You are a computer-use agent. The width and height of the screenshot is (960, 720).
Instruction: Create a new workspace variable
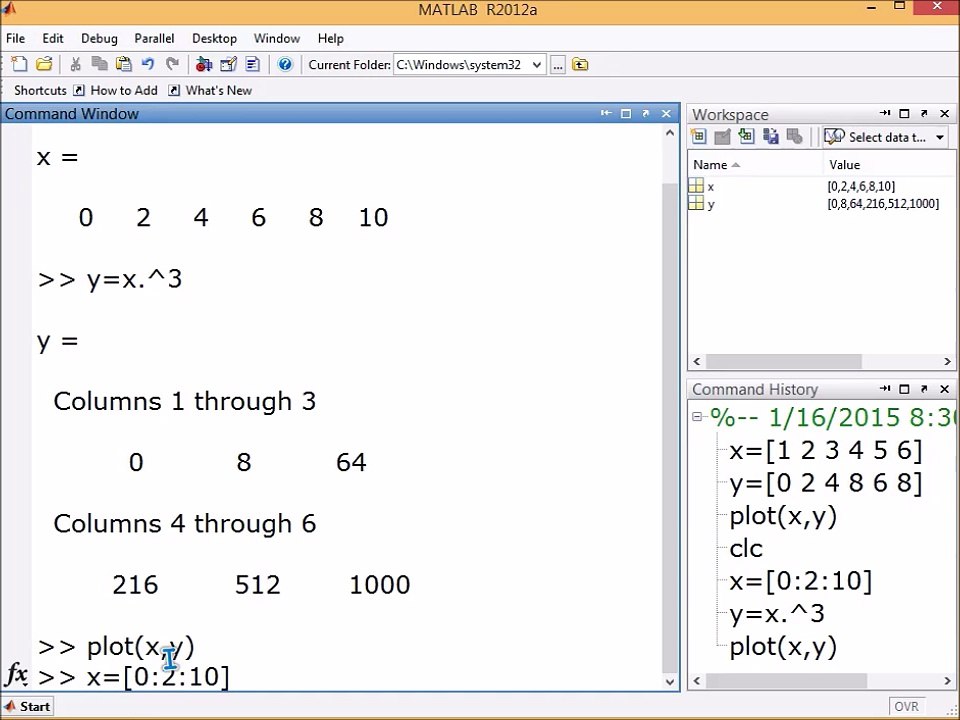click(x=699, y=136)
